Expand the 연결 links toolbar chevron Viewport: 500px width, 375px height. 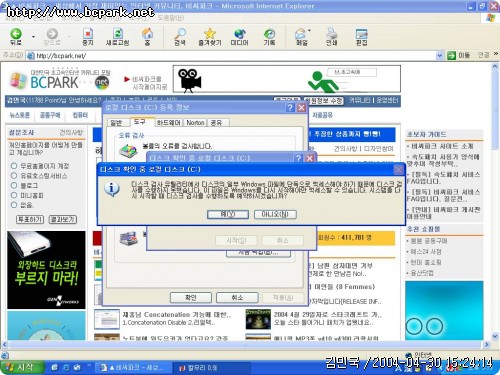click(x=496, y=54)
